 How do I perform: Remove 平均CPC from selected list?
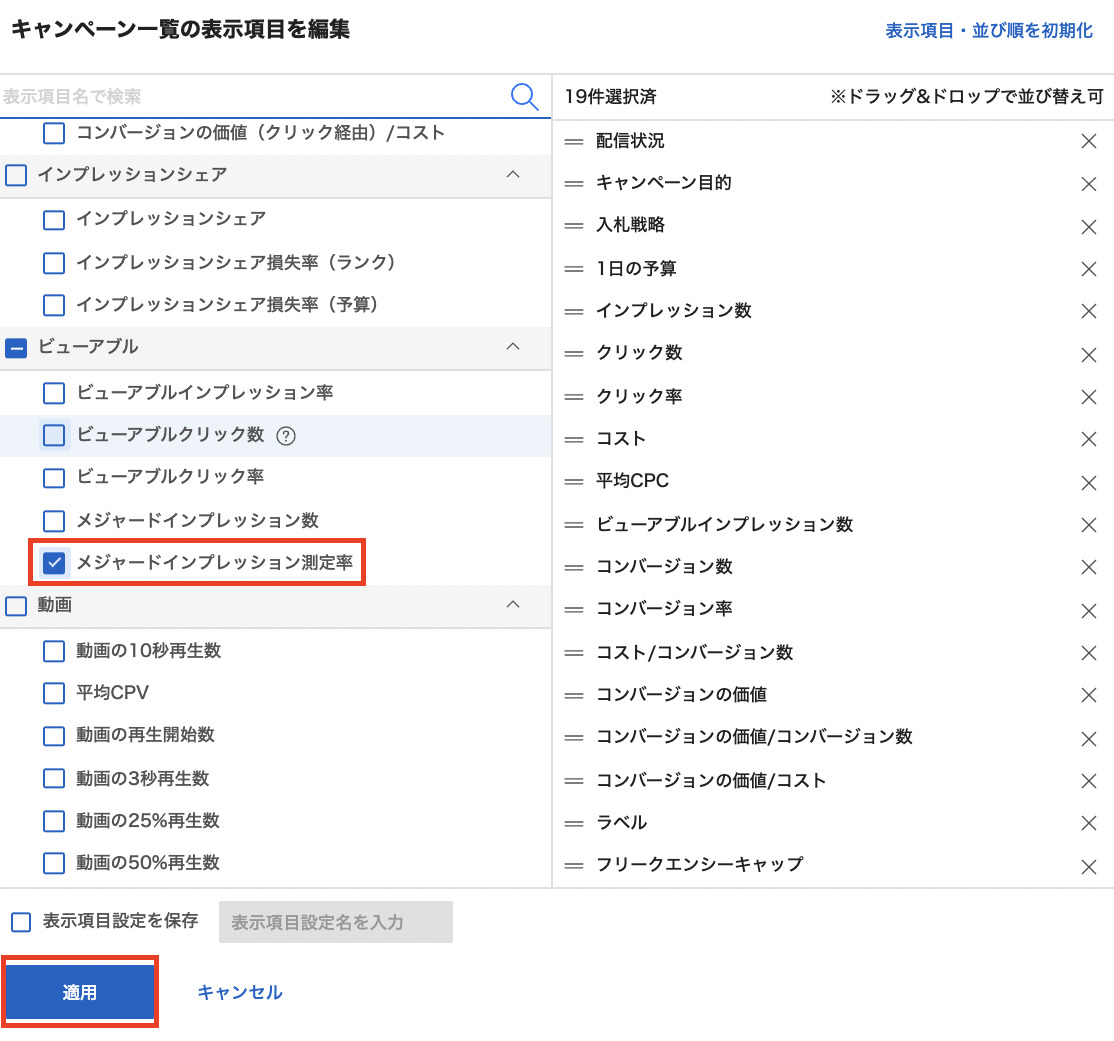pos(1089,482)
